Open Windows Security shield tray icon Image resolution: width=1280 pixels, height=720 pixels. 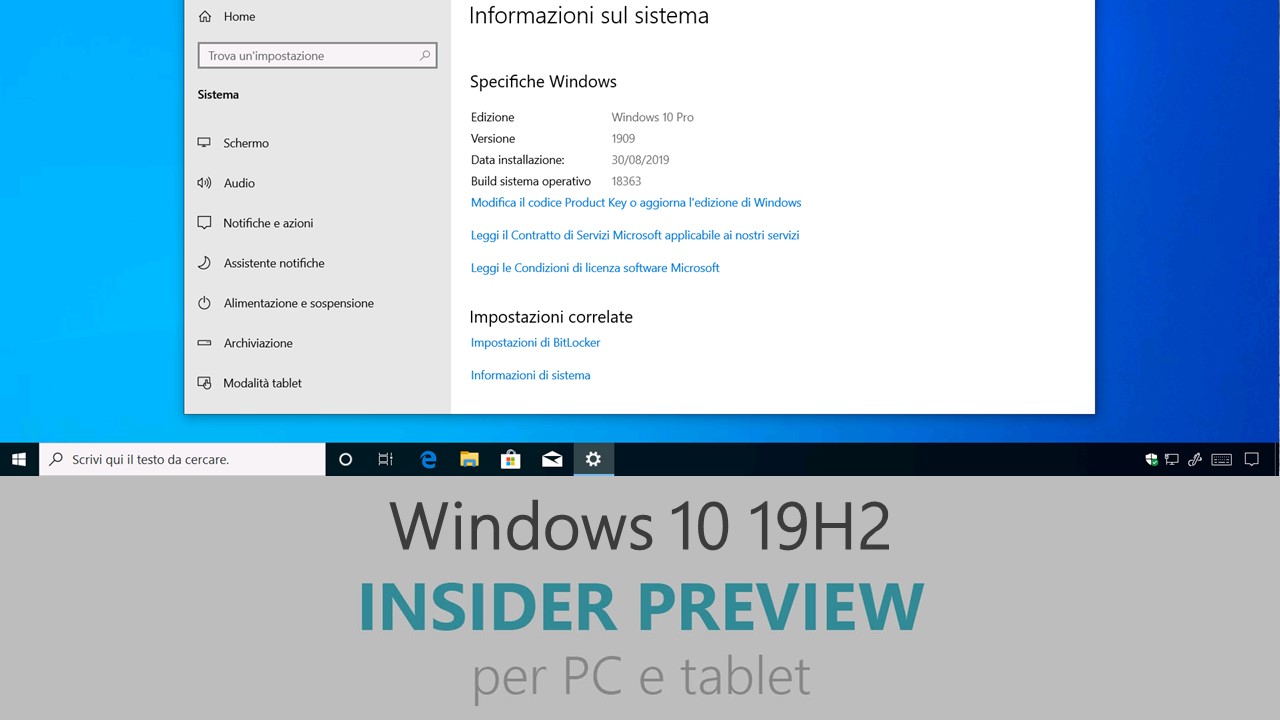click(x=1152, y=460)
